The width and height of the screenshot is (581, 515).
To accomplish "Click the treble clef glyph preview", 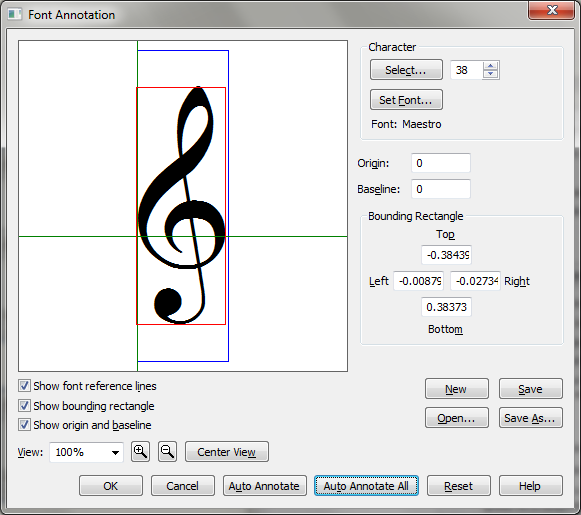I will coord(181,206).
